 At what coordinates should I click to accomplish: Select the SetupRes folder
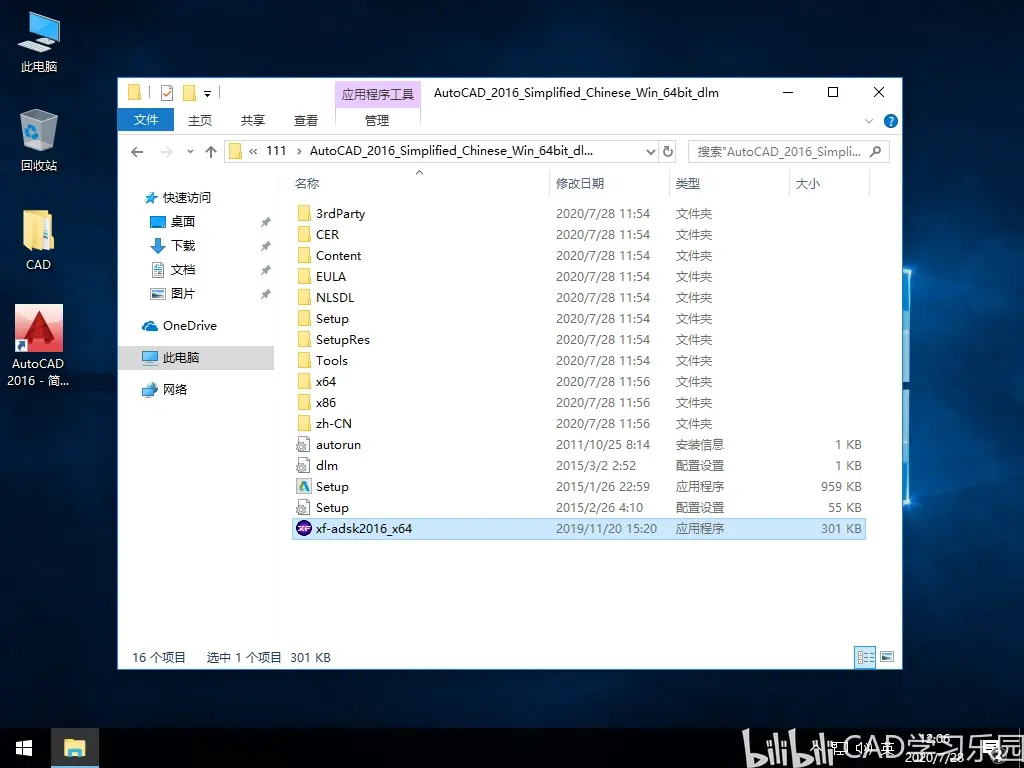coord(579,340)
